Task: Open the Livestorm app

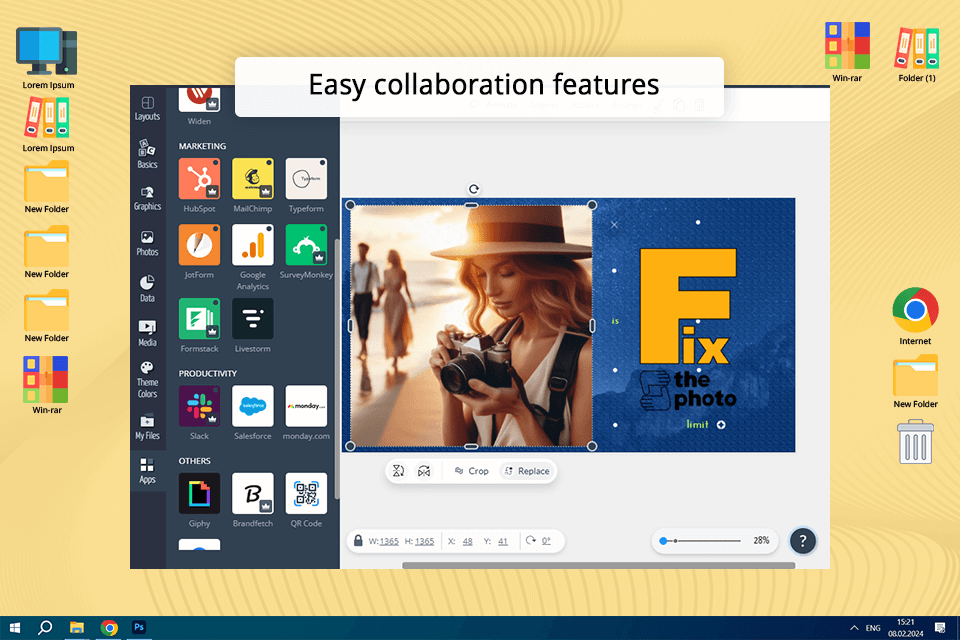Action: click(x=252, y=318)
